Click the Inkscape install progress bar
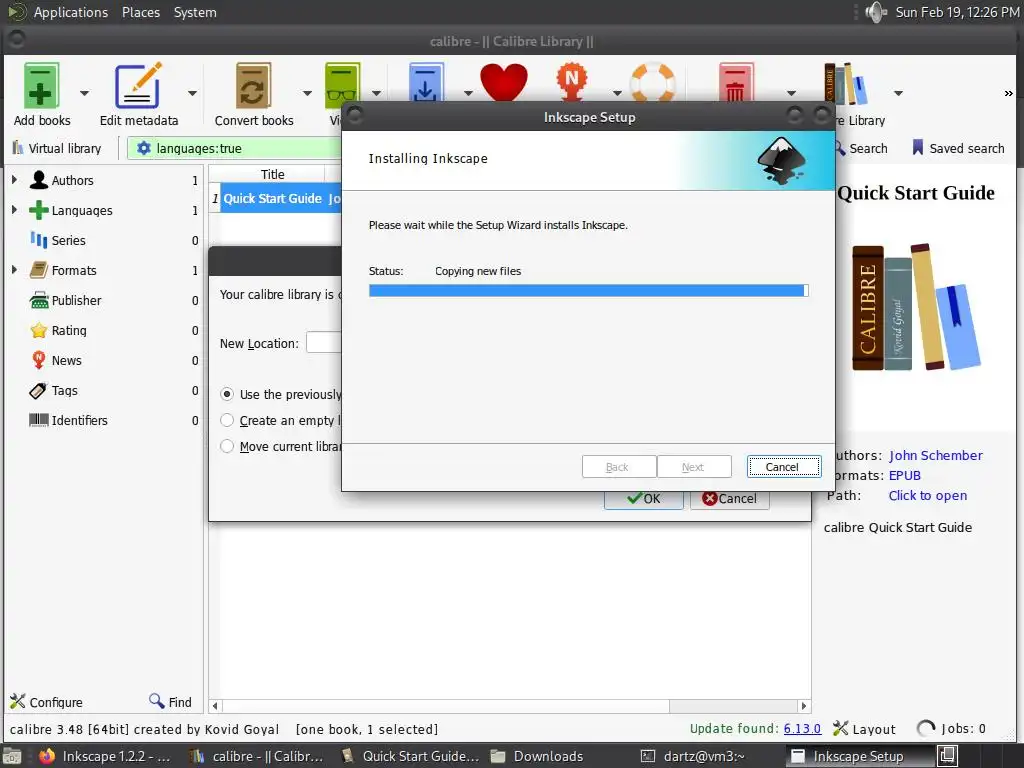Viewport: 1024px width, 768px height. coord(588,291)
